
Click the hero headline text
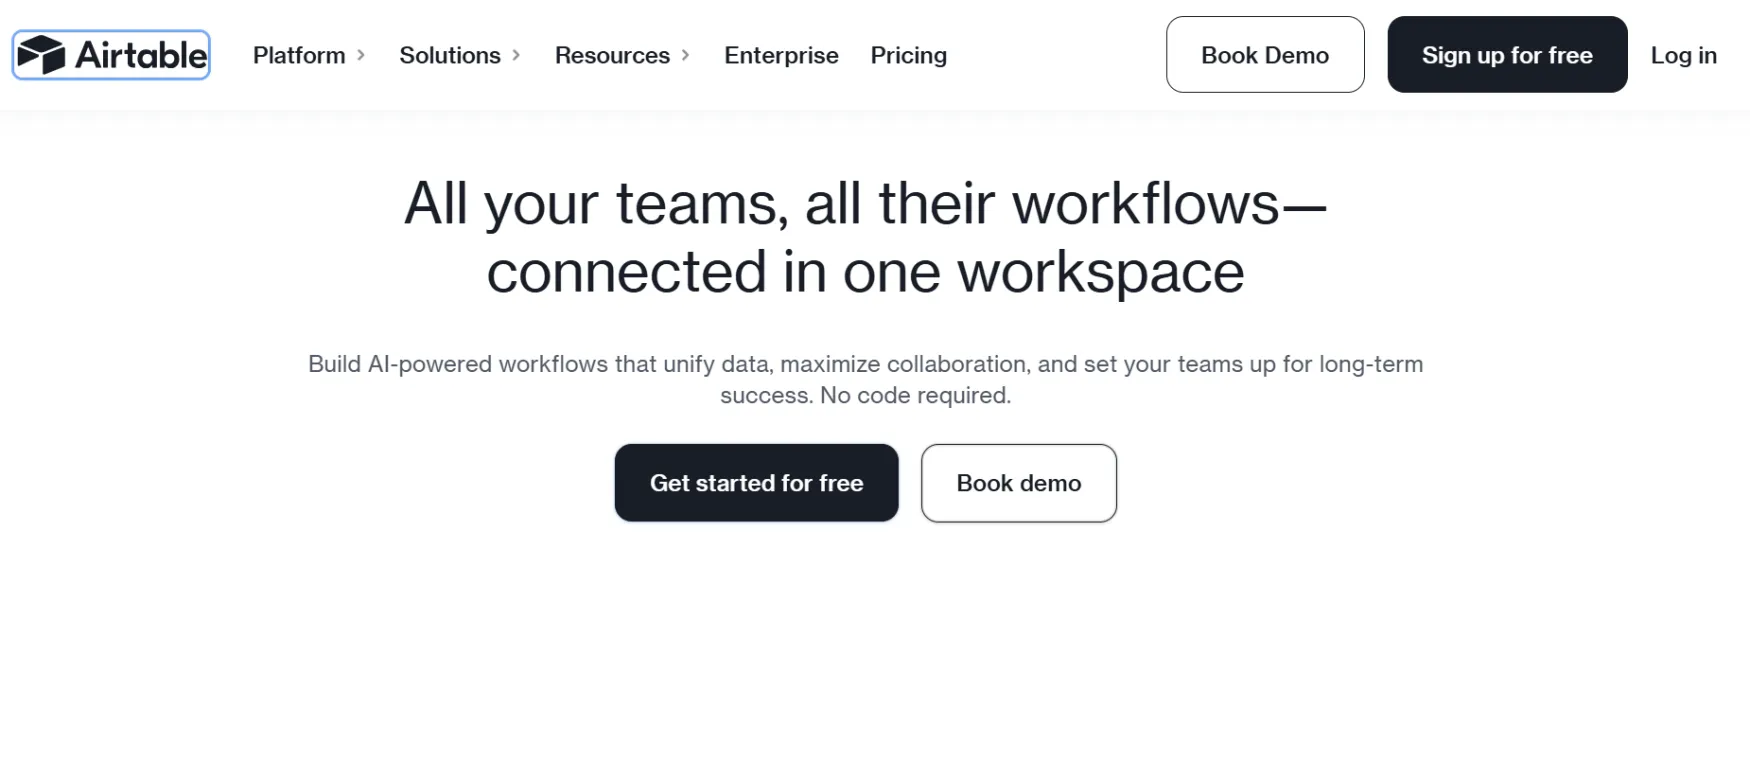coord(865,236)
